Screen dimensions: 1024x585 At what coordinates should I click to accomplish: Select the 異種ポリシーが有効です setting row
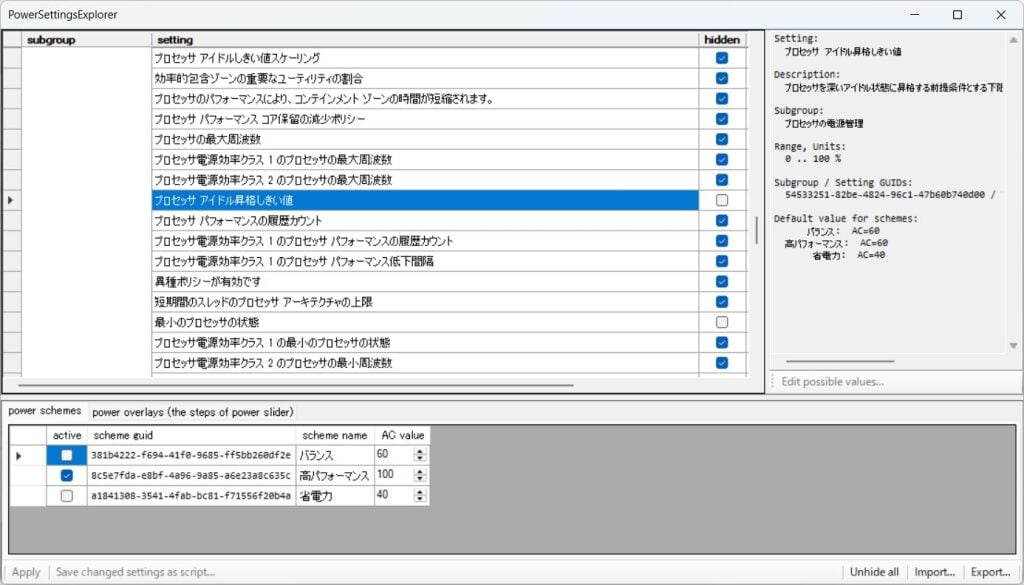tap(424, 281)
